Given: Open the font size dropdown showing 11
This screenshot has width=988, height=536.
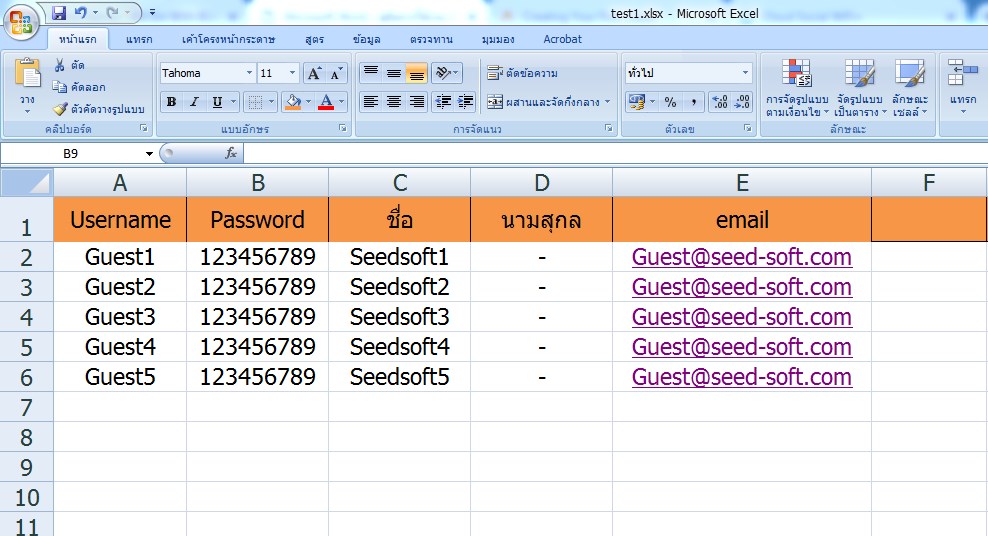Looking at the screenshot, I should point(292,73).
